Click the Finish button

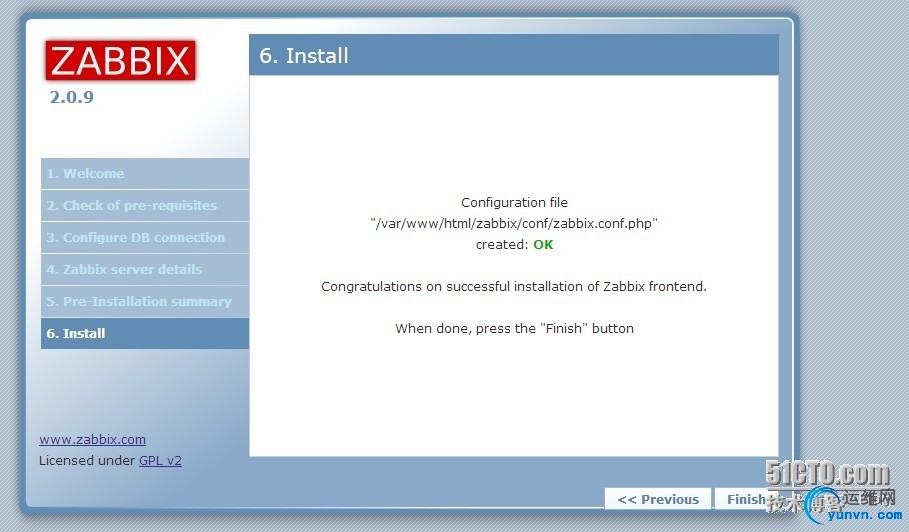click(746, 499)
